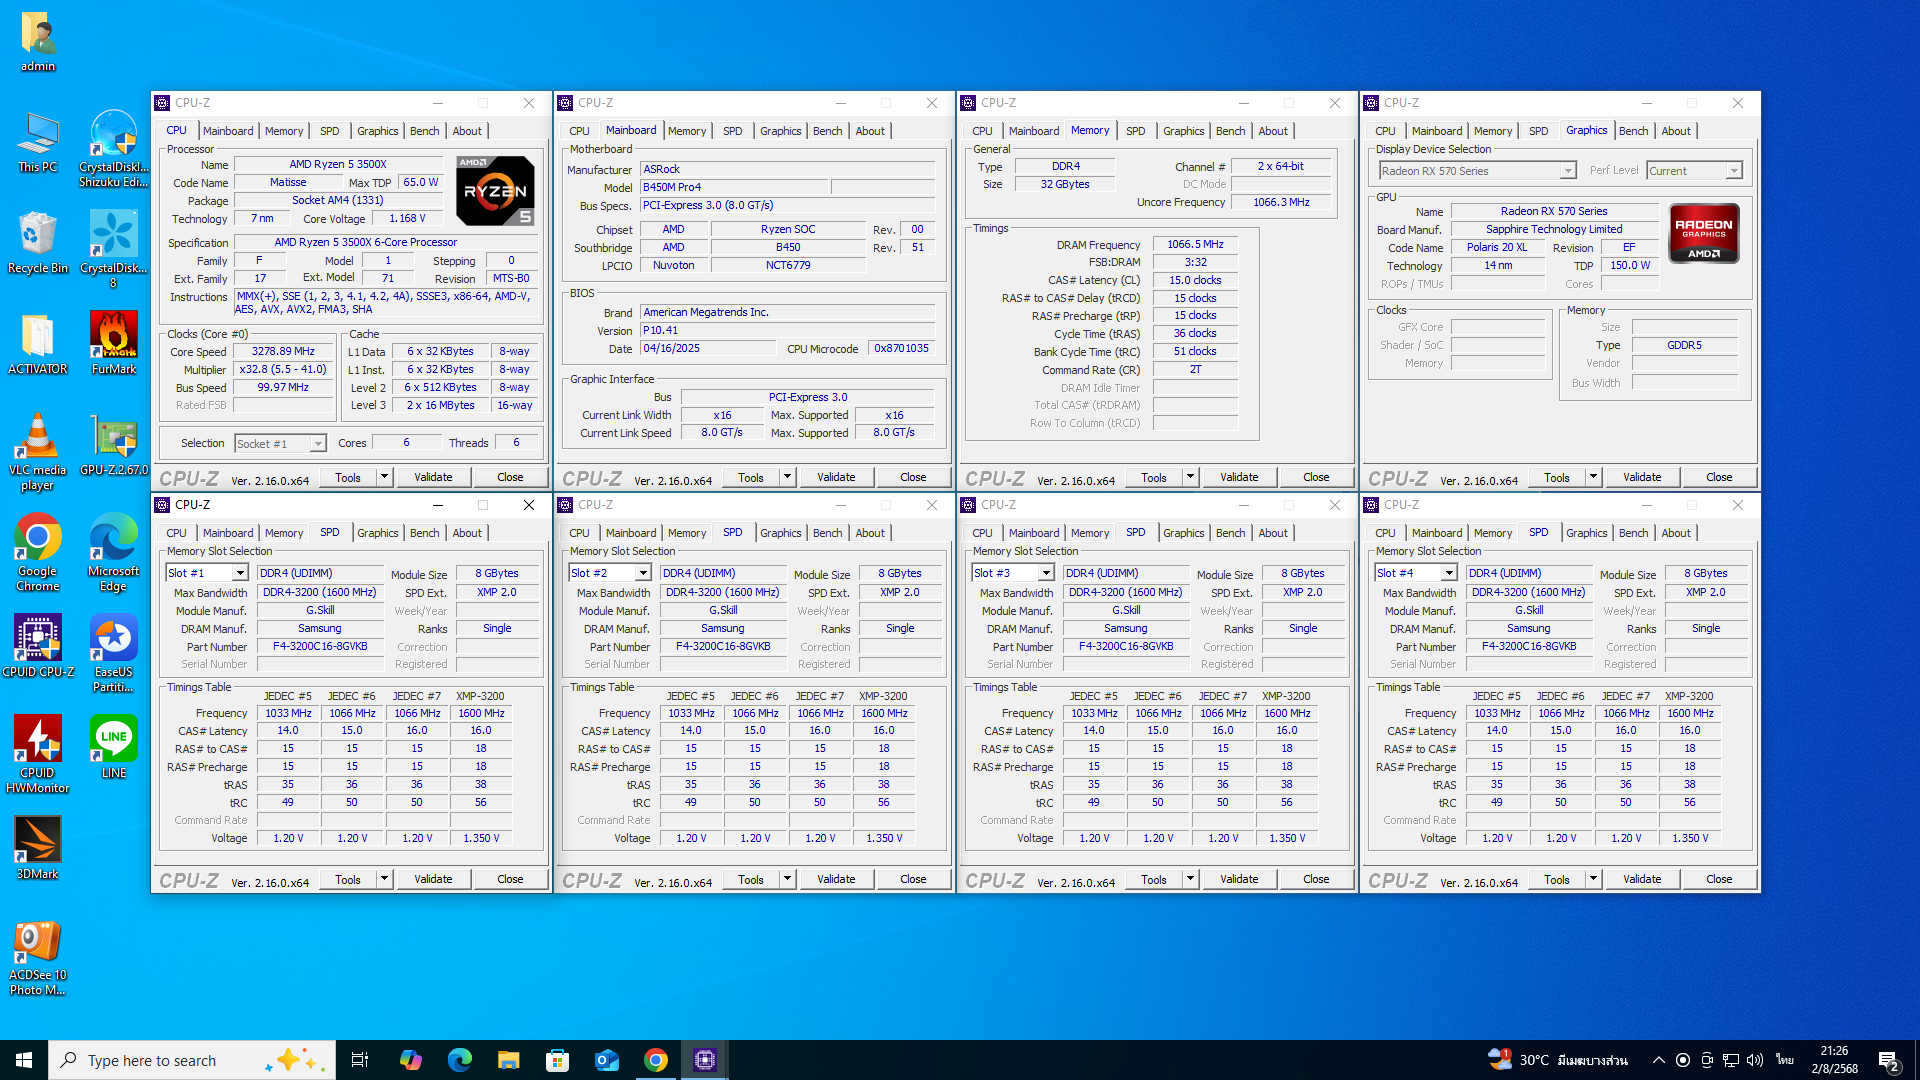Open the Perf Level Current dropdown
This screenshot has width=1920, height=1080.
[x=1733, y=171]
